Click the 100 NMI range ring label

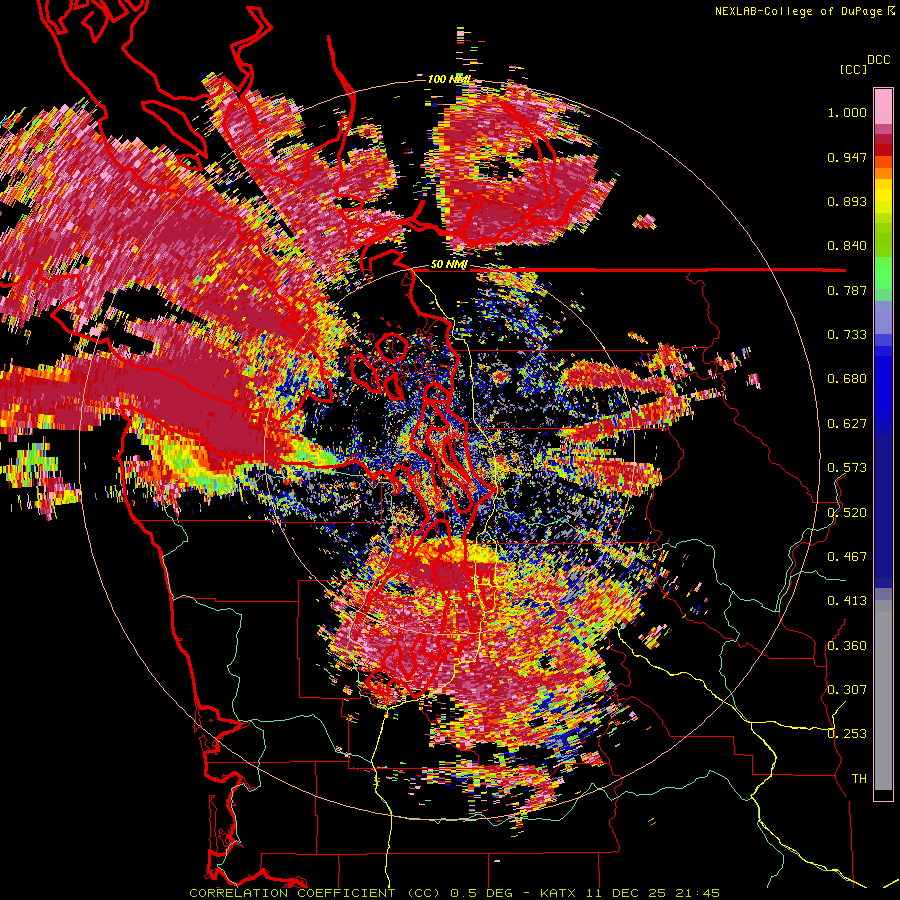[x=449, y=79]
